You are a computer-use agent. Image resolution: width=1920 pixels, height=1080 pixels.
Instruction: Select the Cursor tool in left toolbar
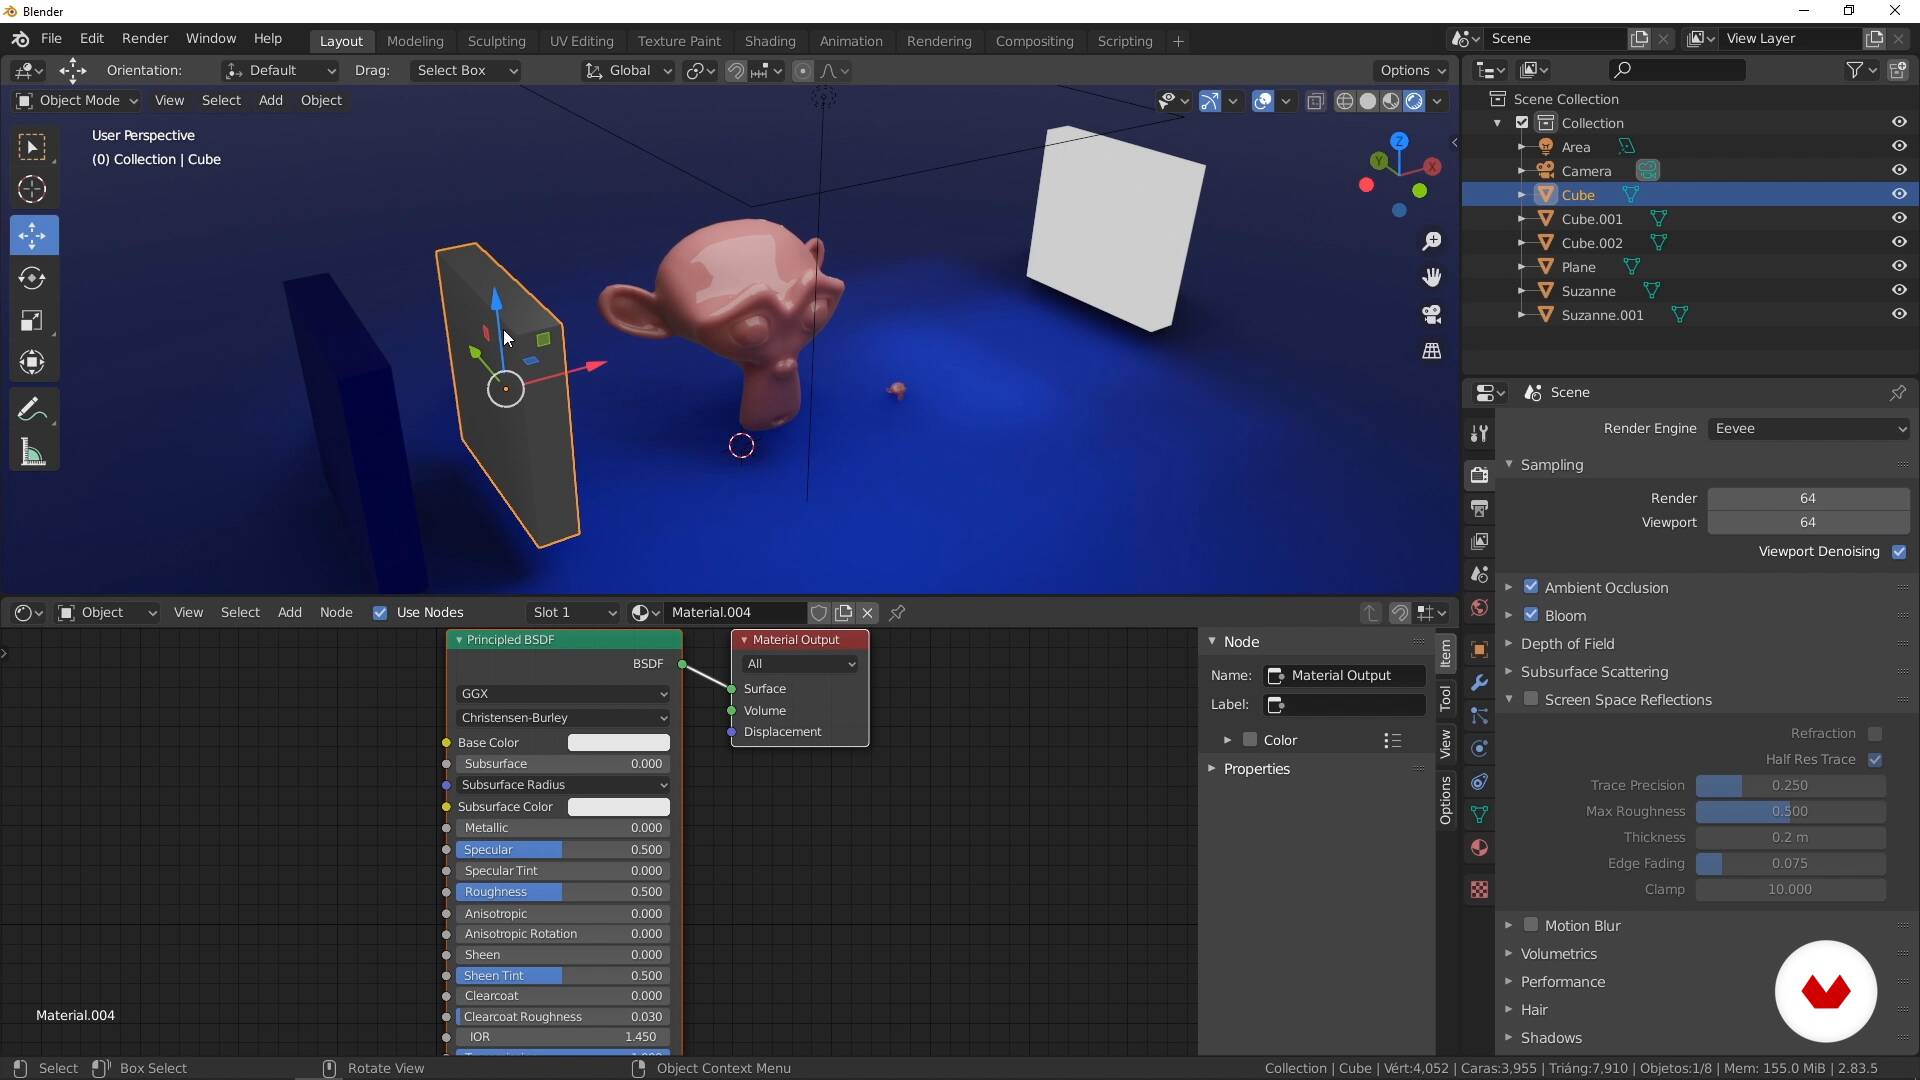[32, 190]
